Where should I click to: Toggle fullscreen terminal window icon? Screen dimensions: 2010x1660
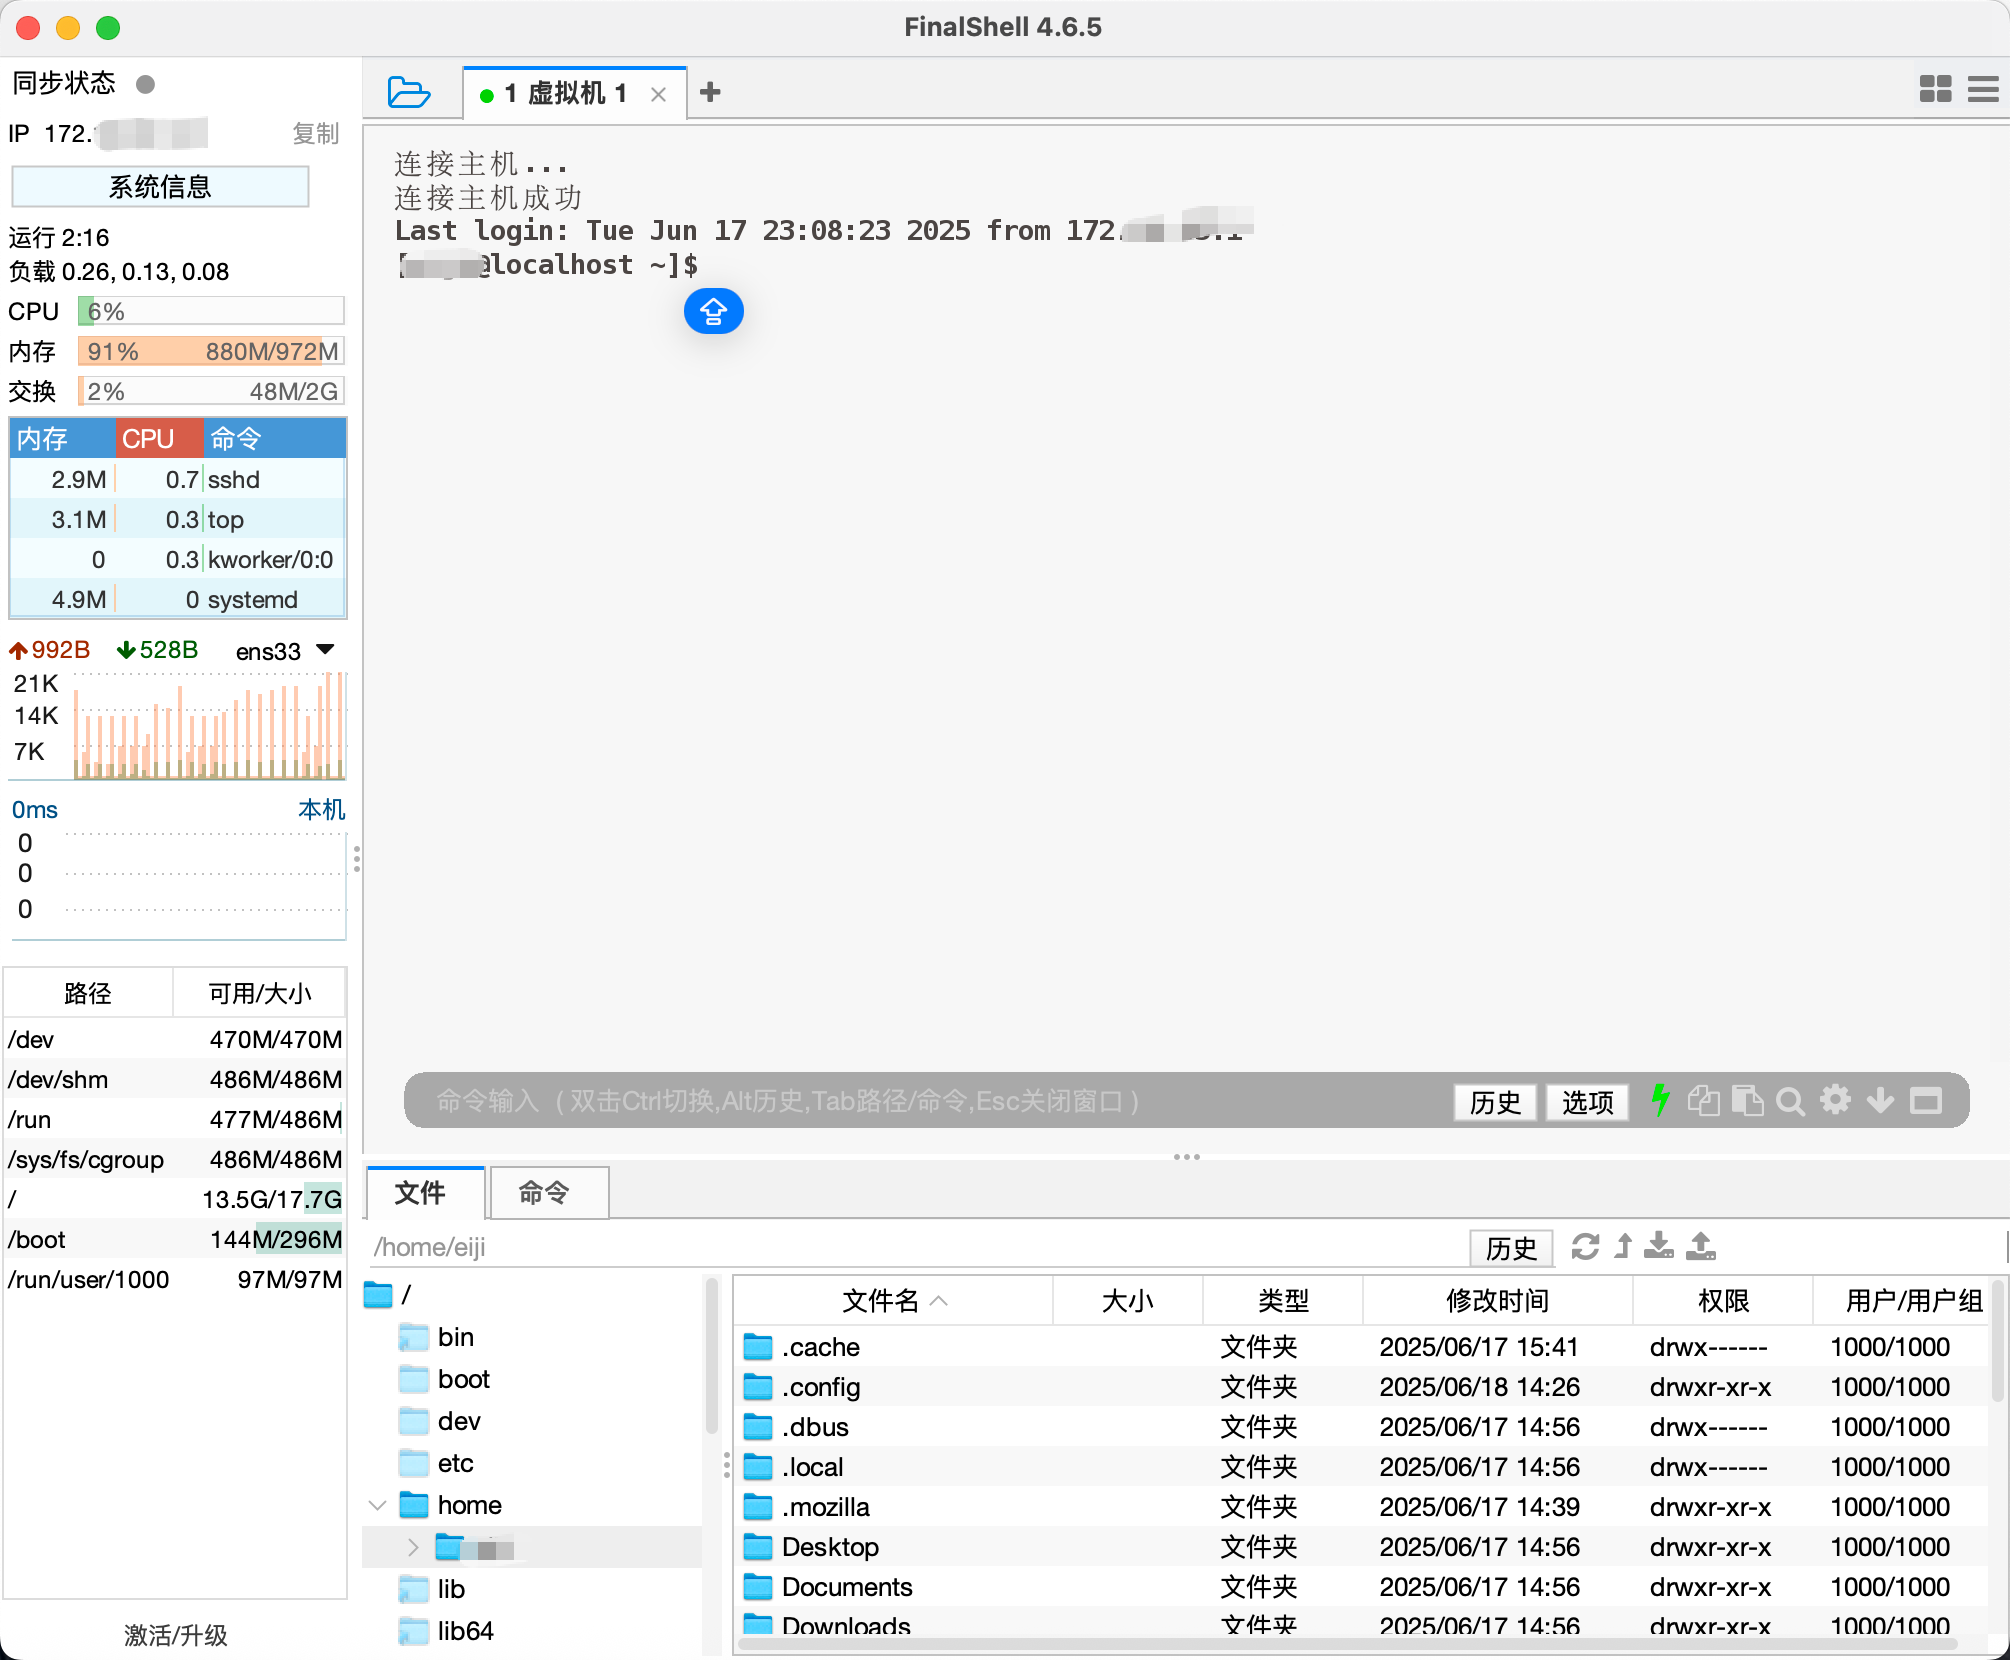tap(1926, 1101)
